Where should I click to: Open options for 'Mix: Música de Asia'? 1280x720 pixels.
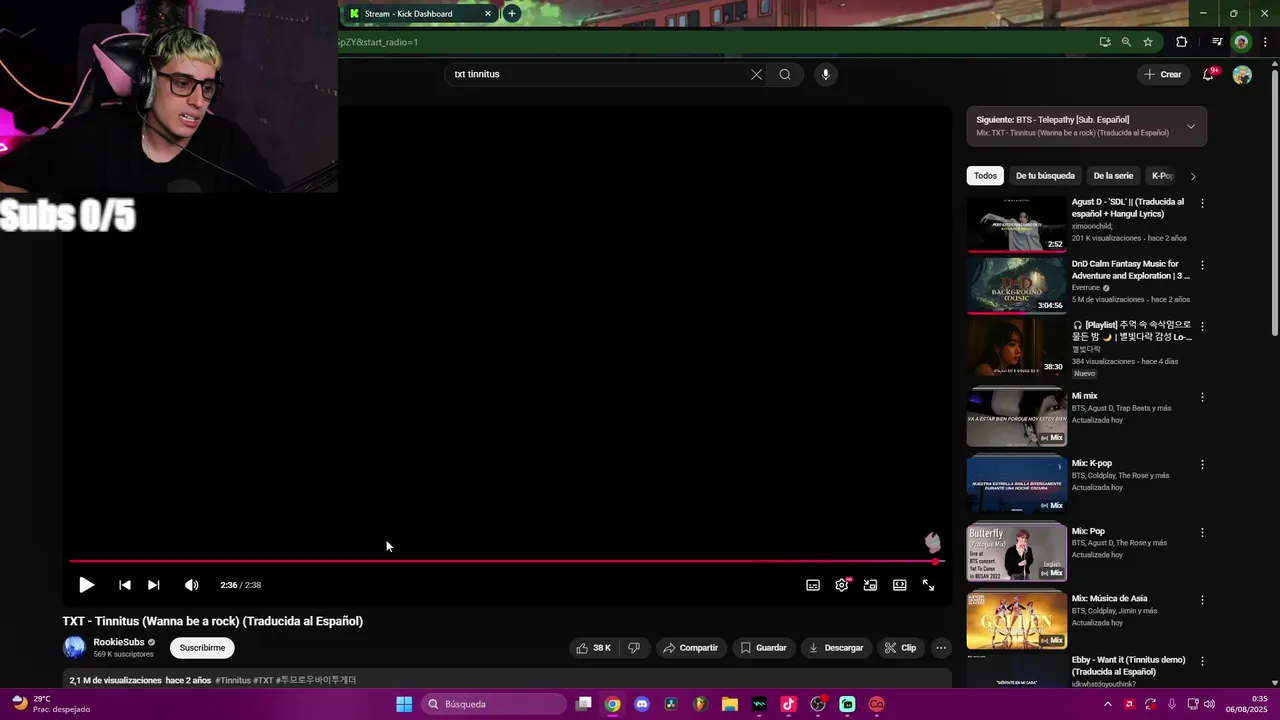point(1202,600)
